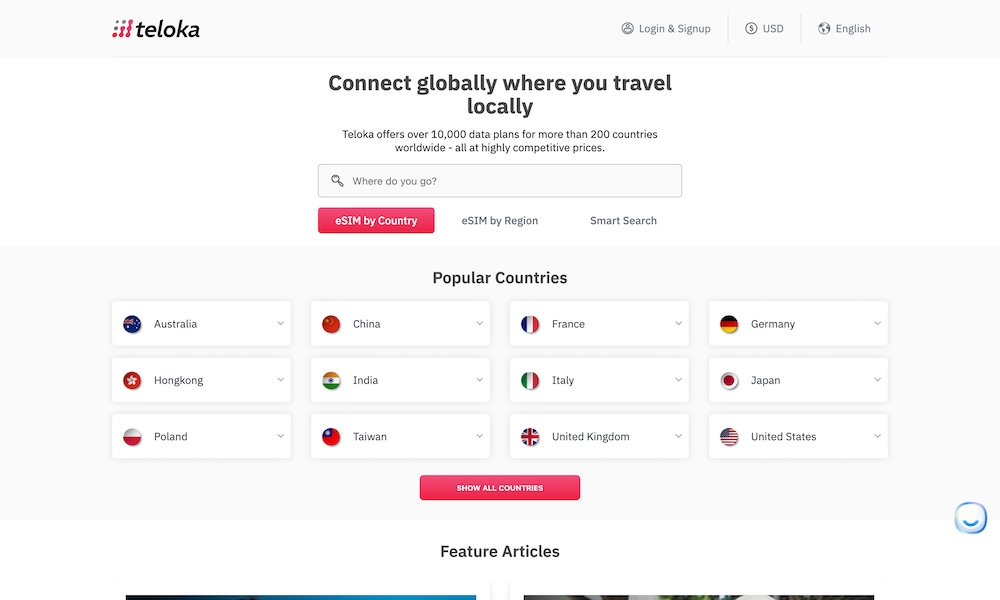
Task: Click the Poland flag icon
Action: point(132,437)
